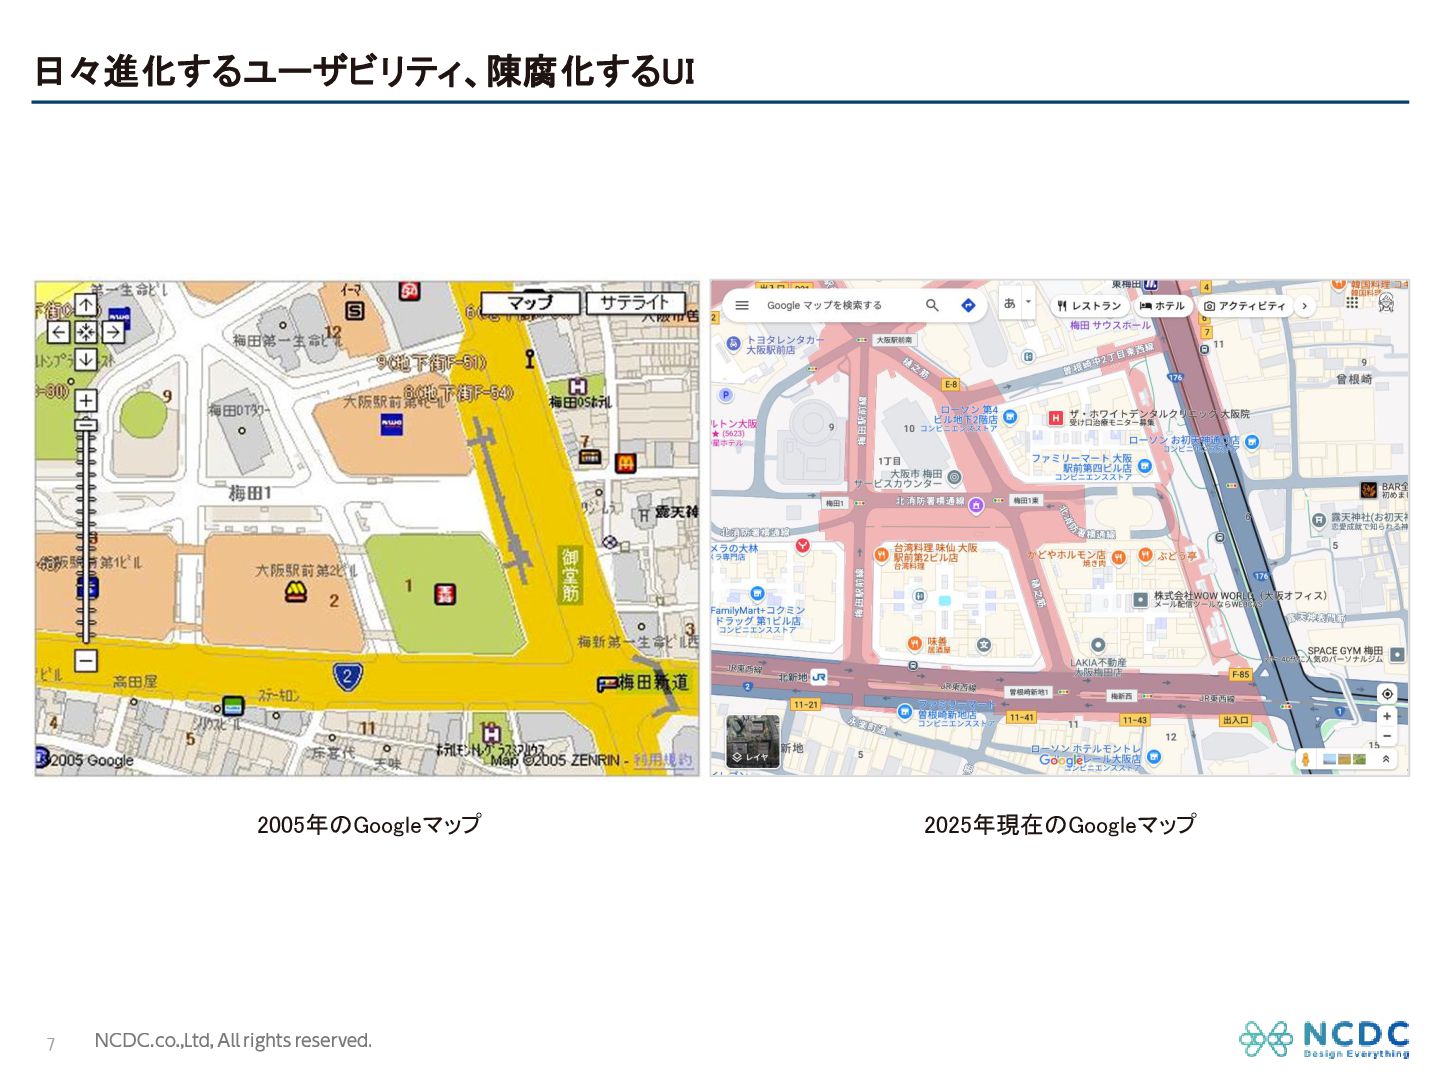This screenshot has height=1080, width=1440.
Task: Click the blue directions icon
Action: coord(968,305)
